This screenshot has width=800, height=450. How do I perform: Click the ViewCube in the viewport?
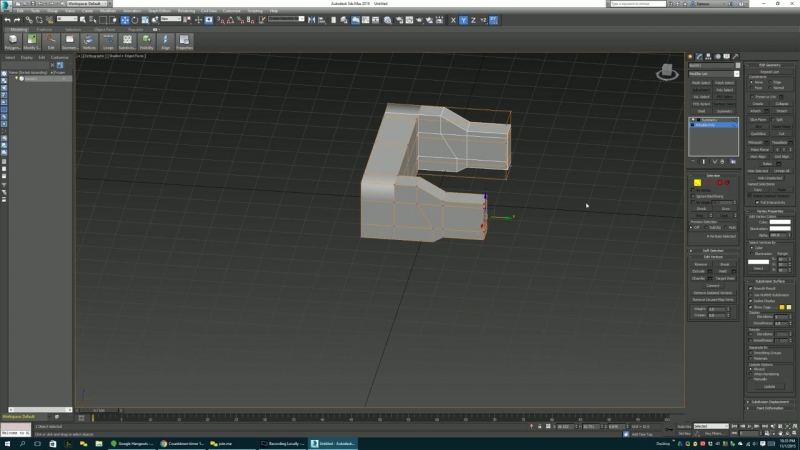pos(666,72)
